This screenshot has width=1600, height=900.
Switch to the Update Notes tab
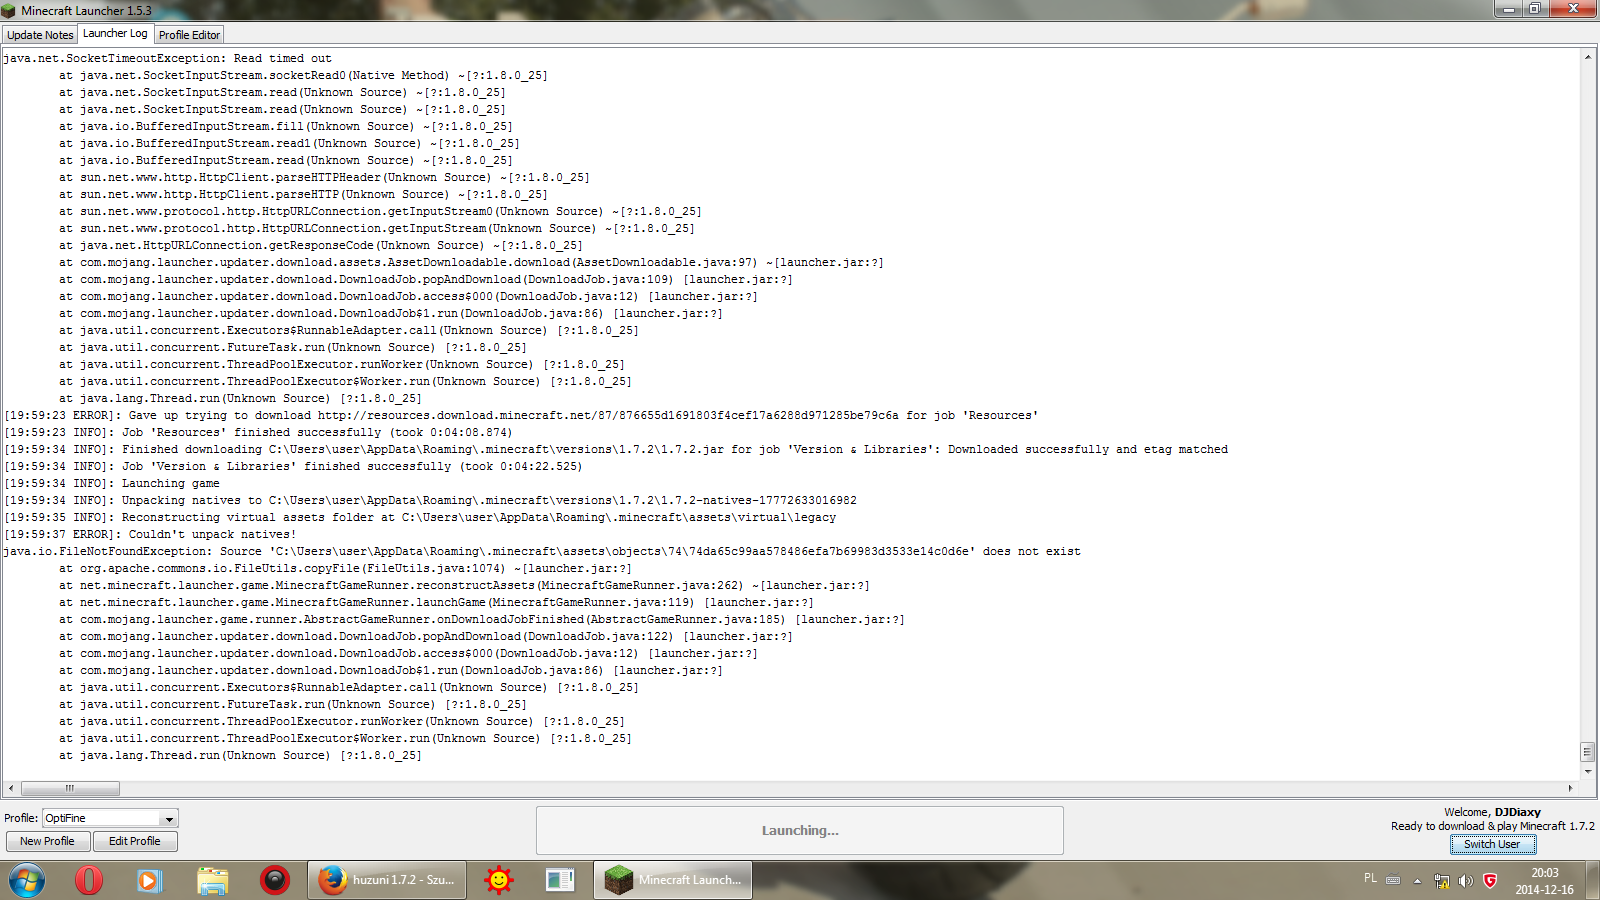tap(40, 35)
